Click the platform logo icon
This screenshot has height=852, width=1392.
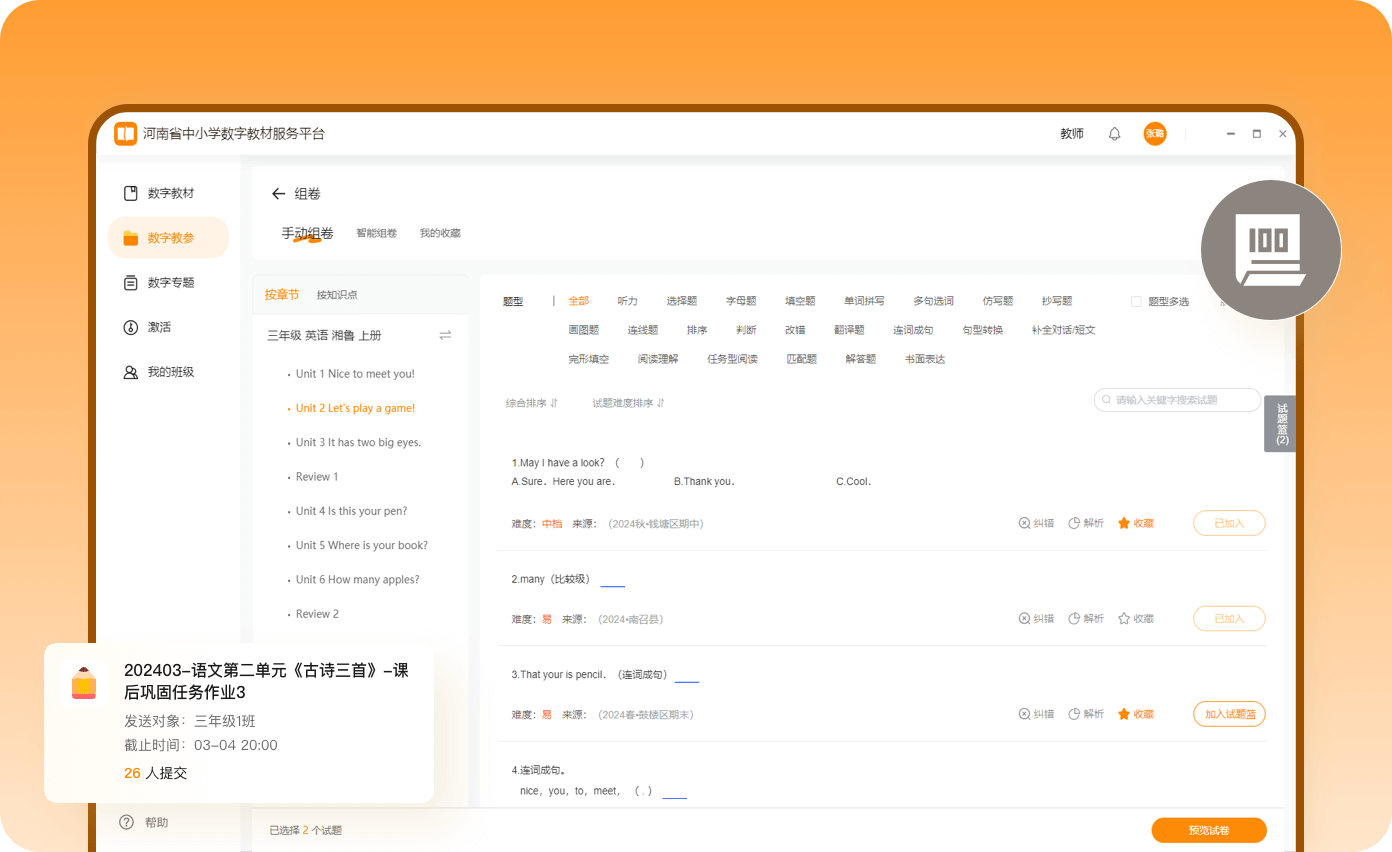125,133
